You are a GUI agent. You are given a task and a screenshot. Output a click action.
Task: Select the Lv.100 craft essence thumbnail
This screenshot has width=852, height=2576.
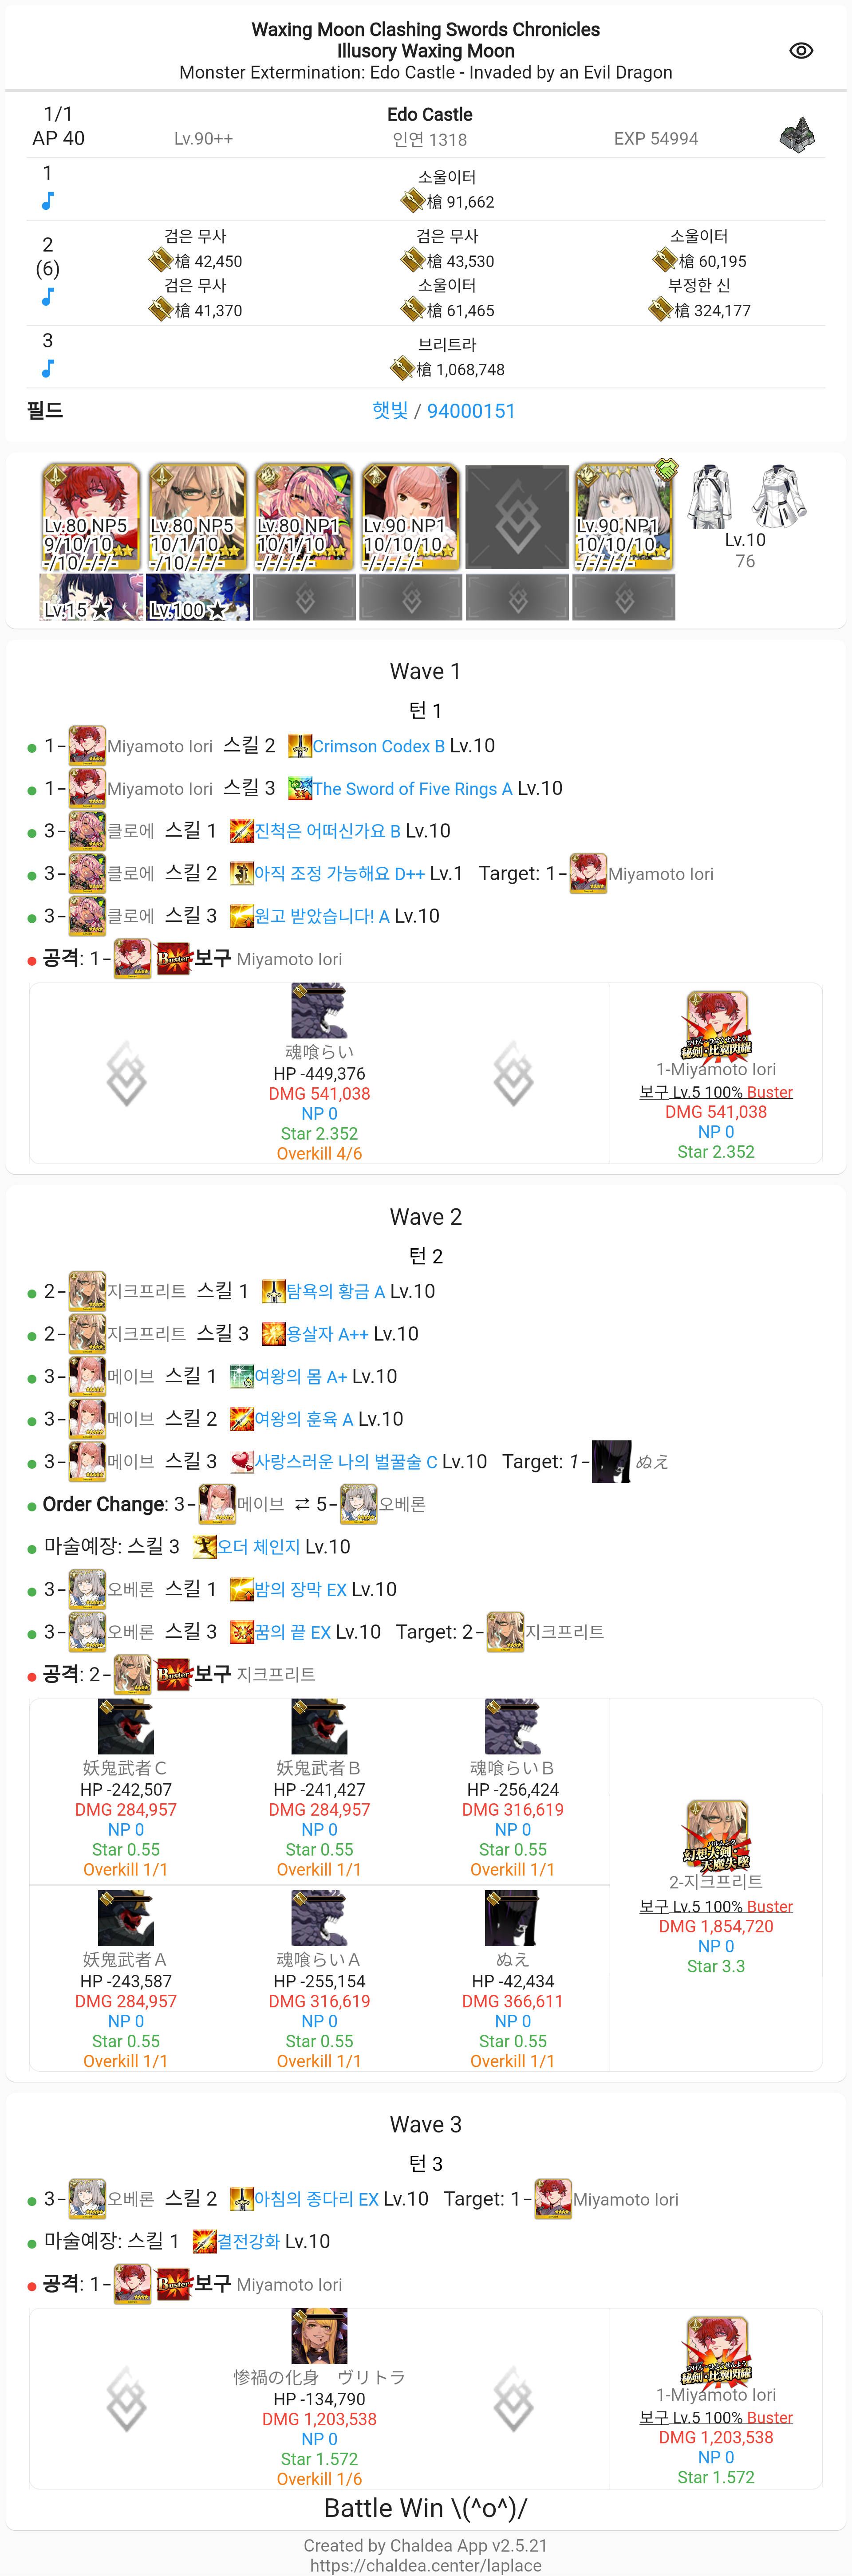pyautogui.click(x=198, y=597)
